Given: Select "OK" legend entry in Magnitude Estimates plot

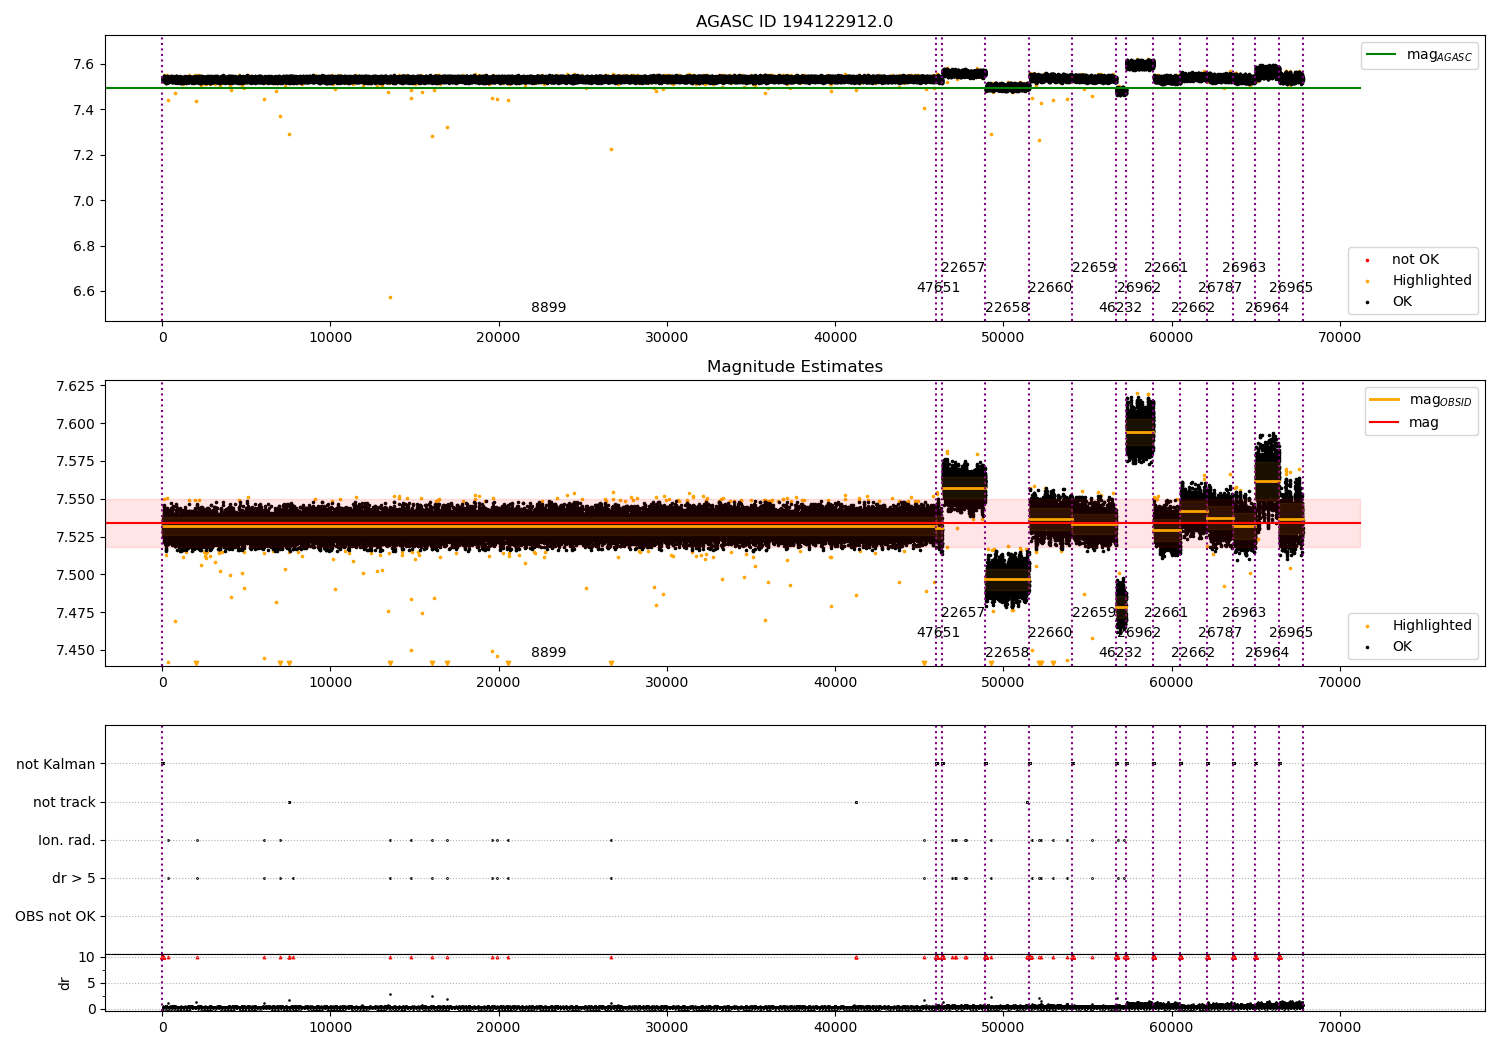Looking at the screenshot, I should click(x=1402, y=647).
